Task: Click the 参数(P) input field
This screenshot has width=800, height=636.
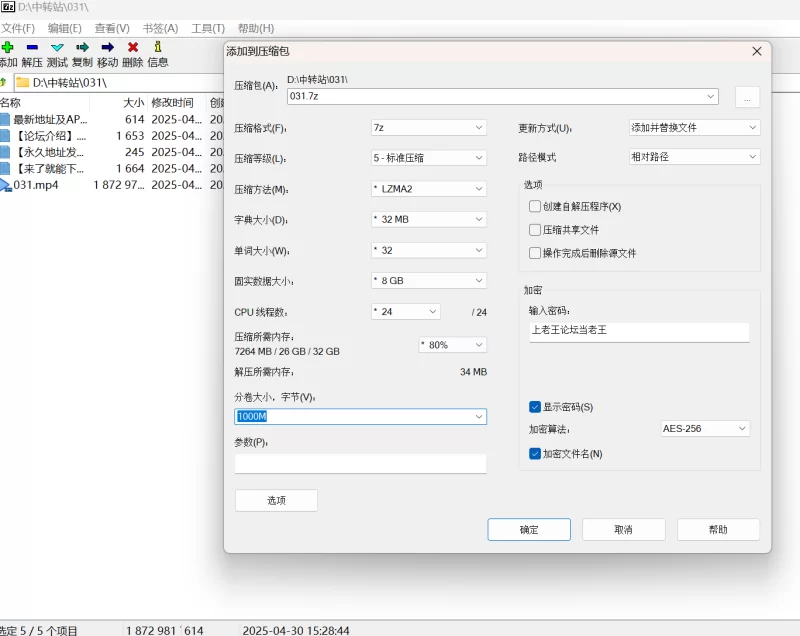Action: pyautogui.click(x=360, y=463)
